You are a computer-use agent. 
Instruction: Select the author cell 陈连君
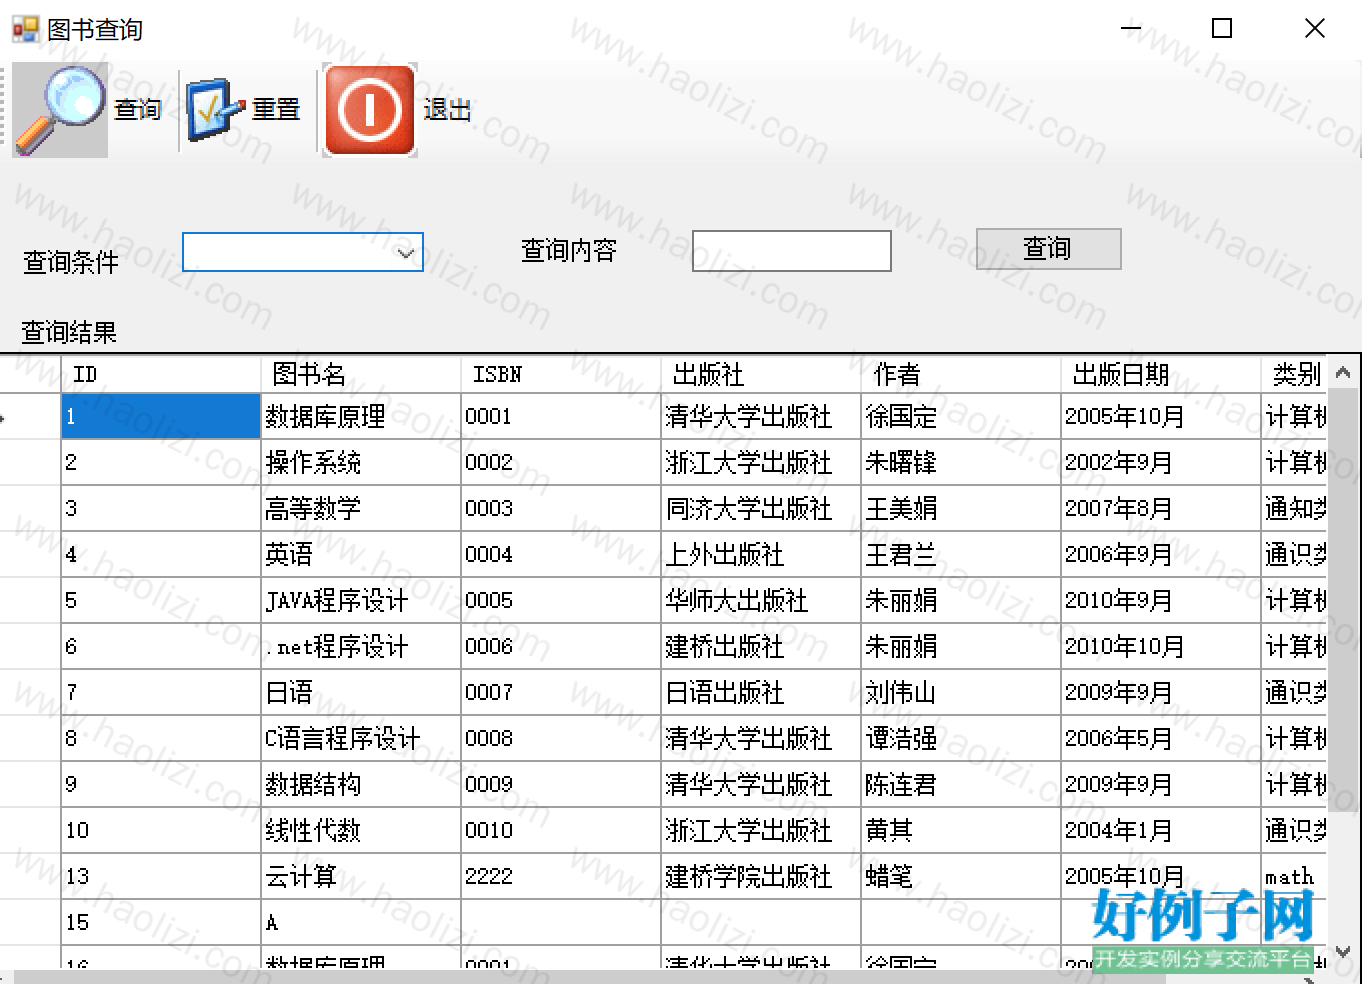coord(961,784)
